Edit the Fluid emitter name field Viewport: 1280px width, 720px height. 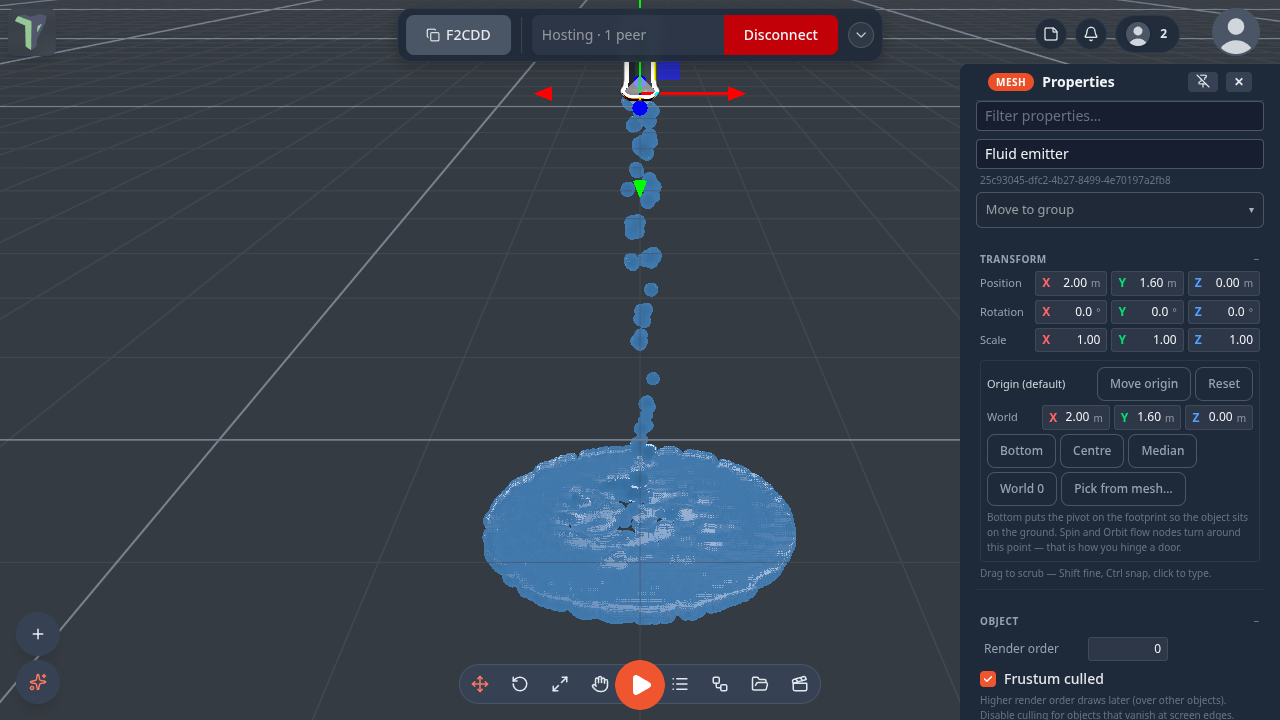coord(1120,154)
